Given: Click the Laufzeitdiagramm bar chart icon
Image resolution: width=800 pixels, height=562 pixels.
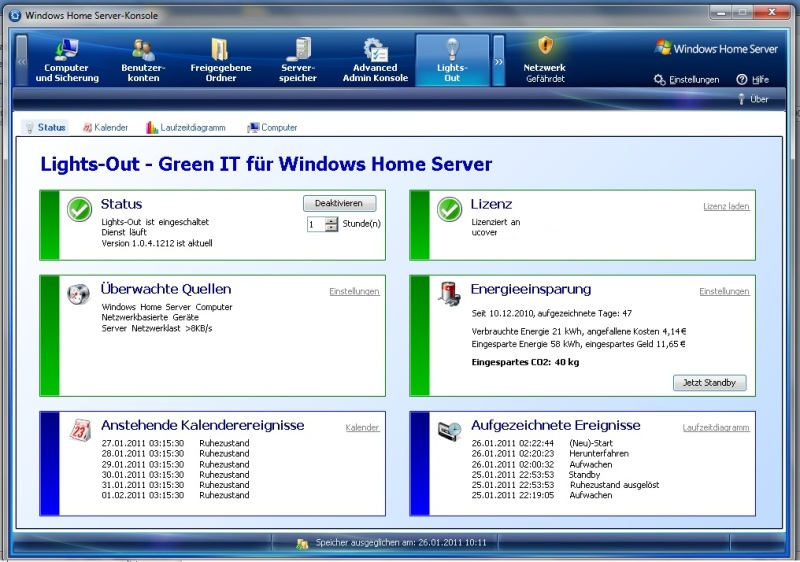Looking at the screenshot, I should pyautogui.click(x=152, y=127).
